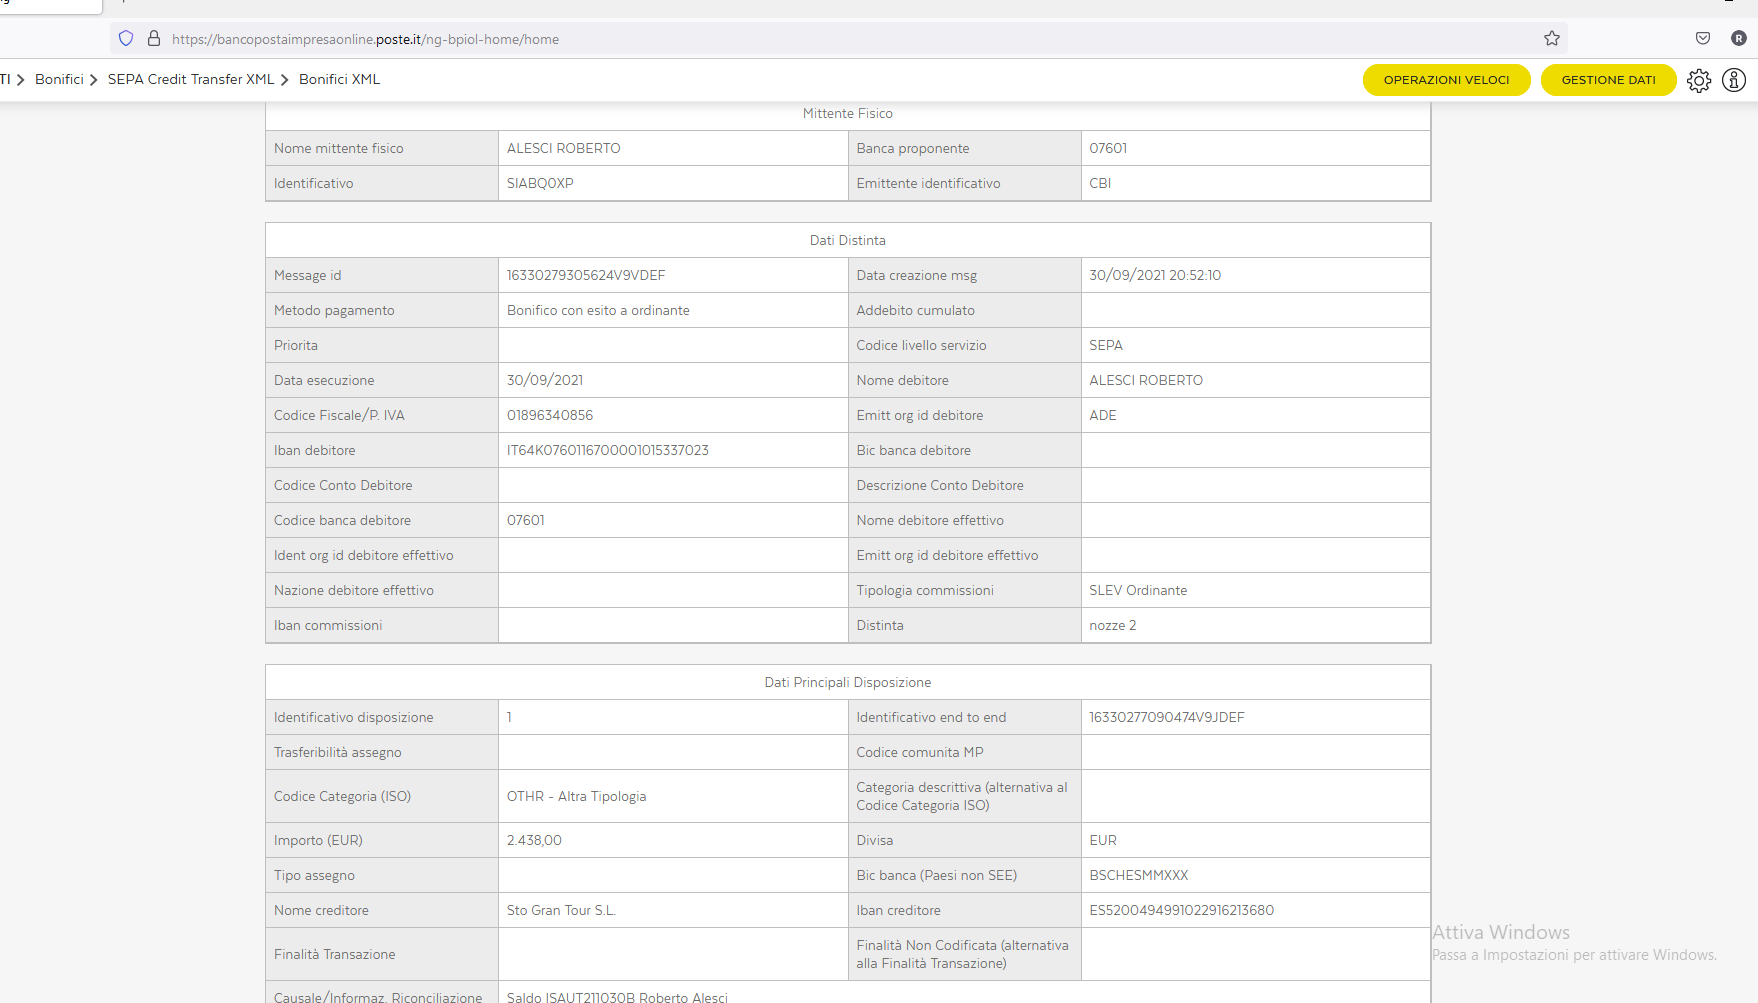The width and height of the screenshot is (1758, 1003).
Task: Select Emitt org id debitore value ADE
Action: click(x=1103, y=416)
